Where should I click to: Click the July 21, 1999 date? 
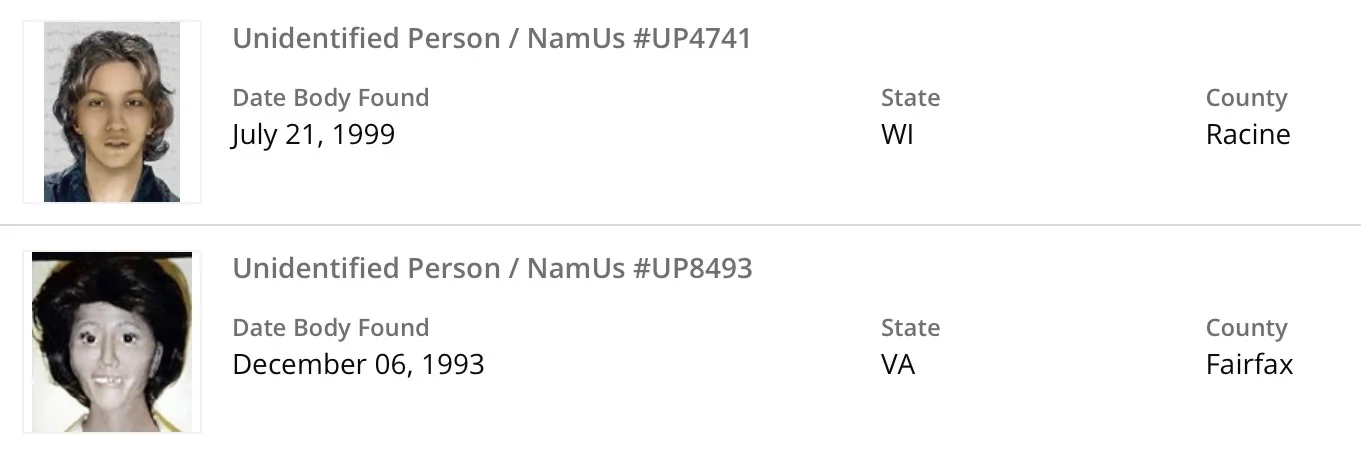pos(313,134)
